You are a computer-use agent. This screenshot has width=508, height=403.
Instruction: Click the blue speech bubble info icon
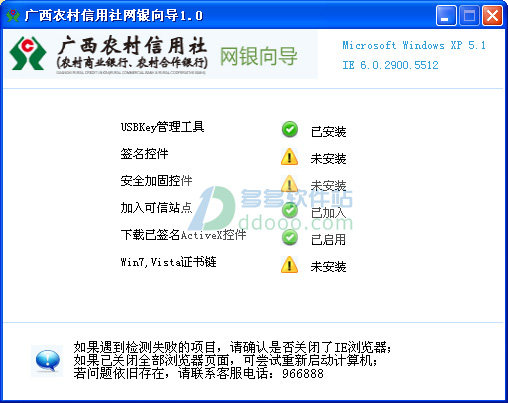coord(47,361)
